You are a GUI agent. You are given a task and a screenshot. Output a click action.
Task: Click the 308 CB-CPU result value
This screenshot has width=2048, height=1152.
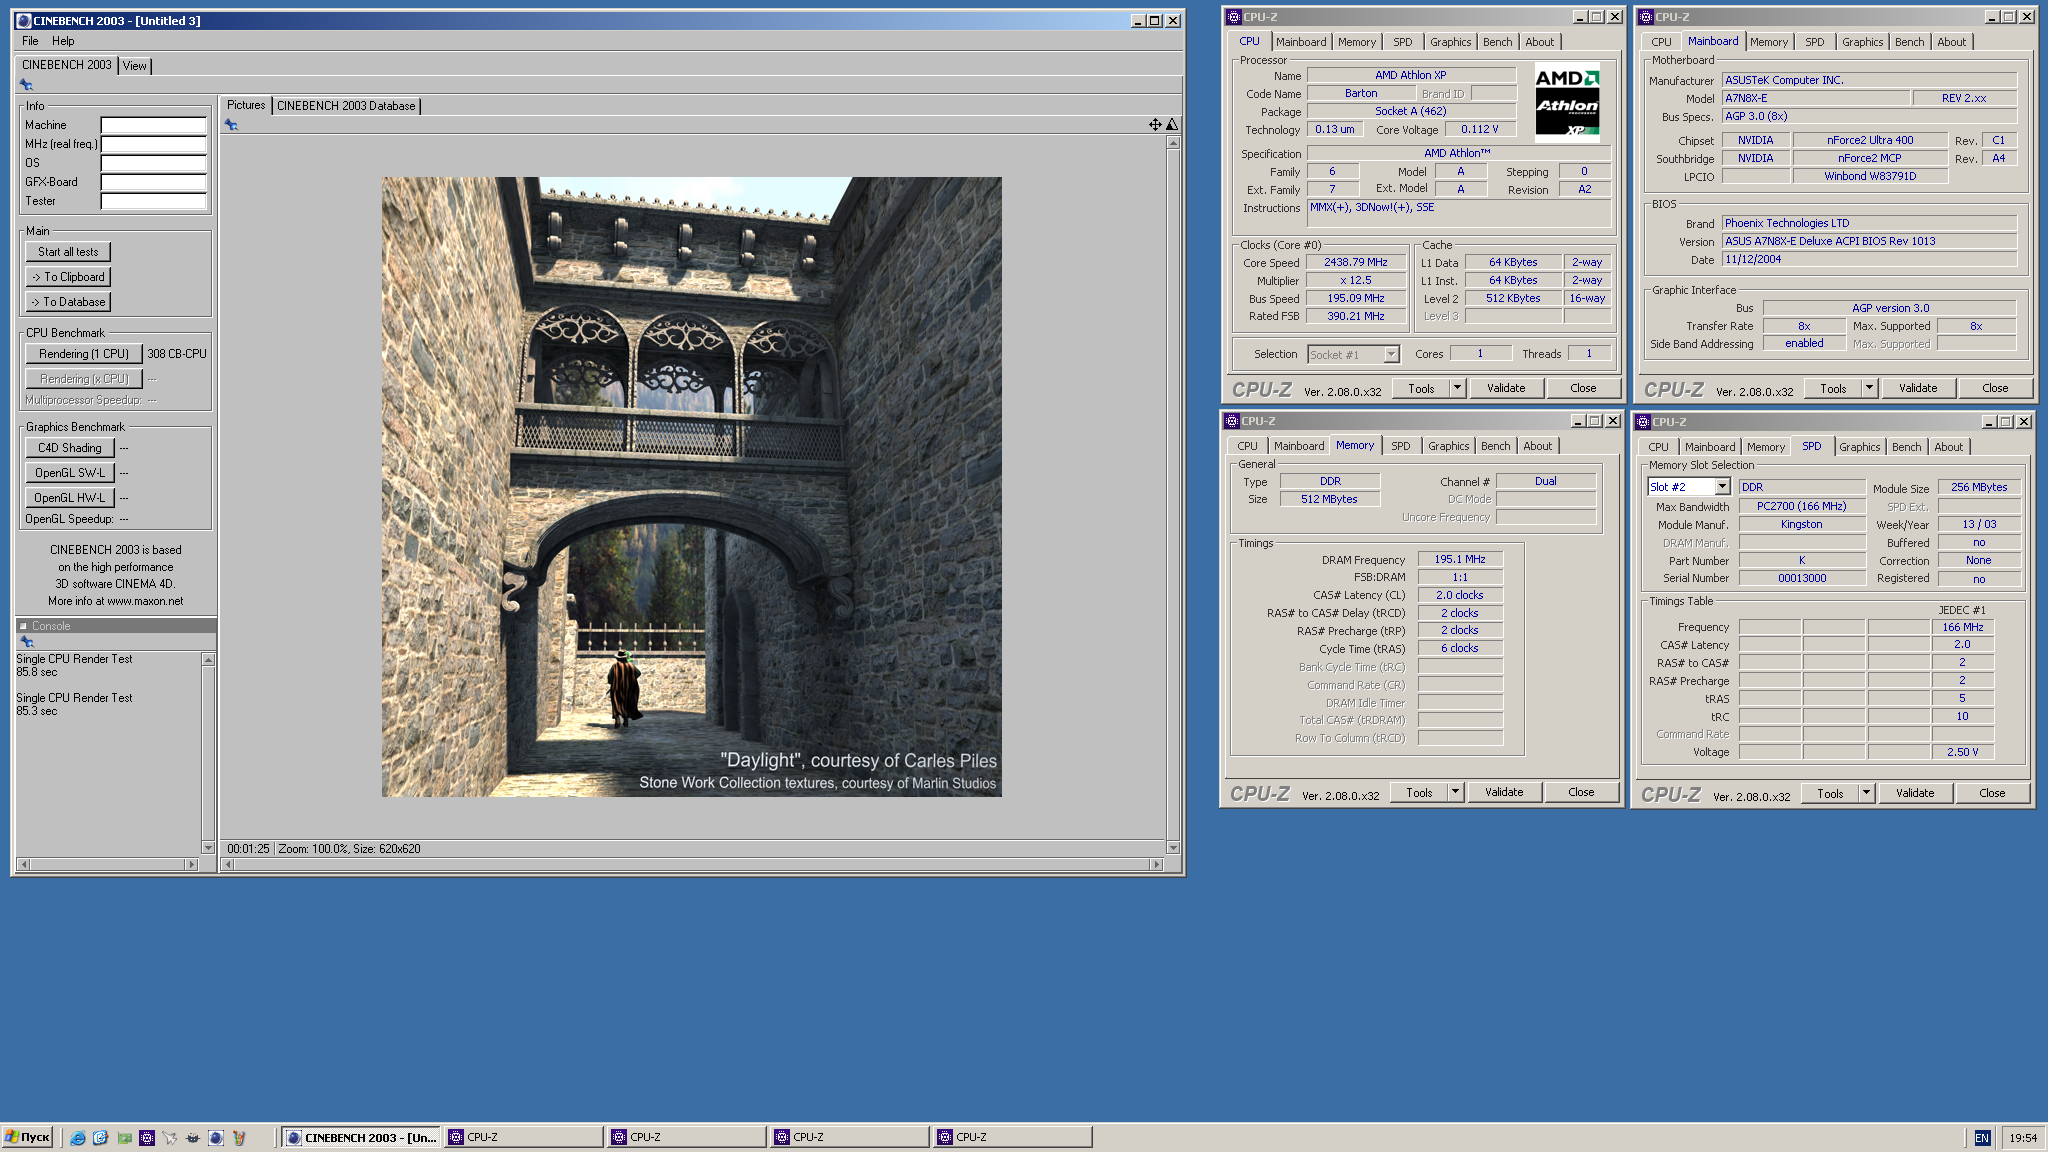tap(177, 354)
